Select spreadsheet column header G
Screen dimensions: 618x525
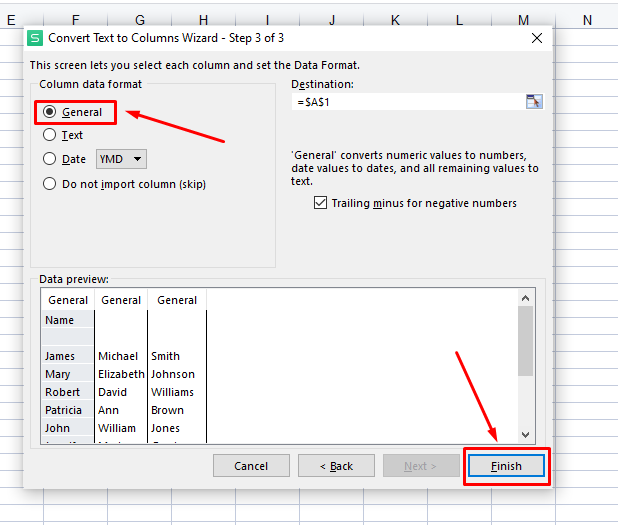pos(140,20)
